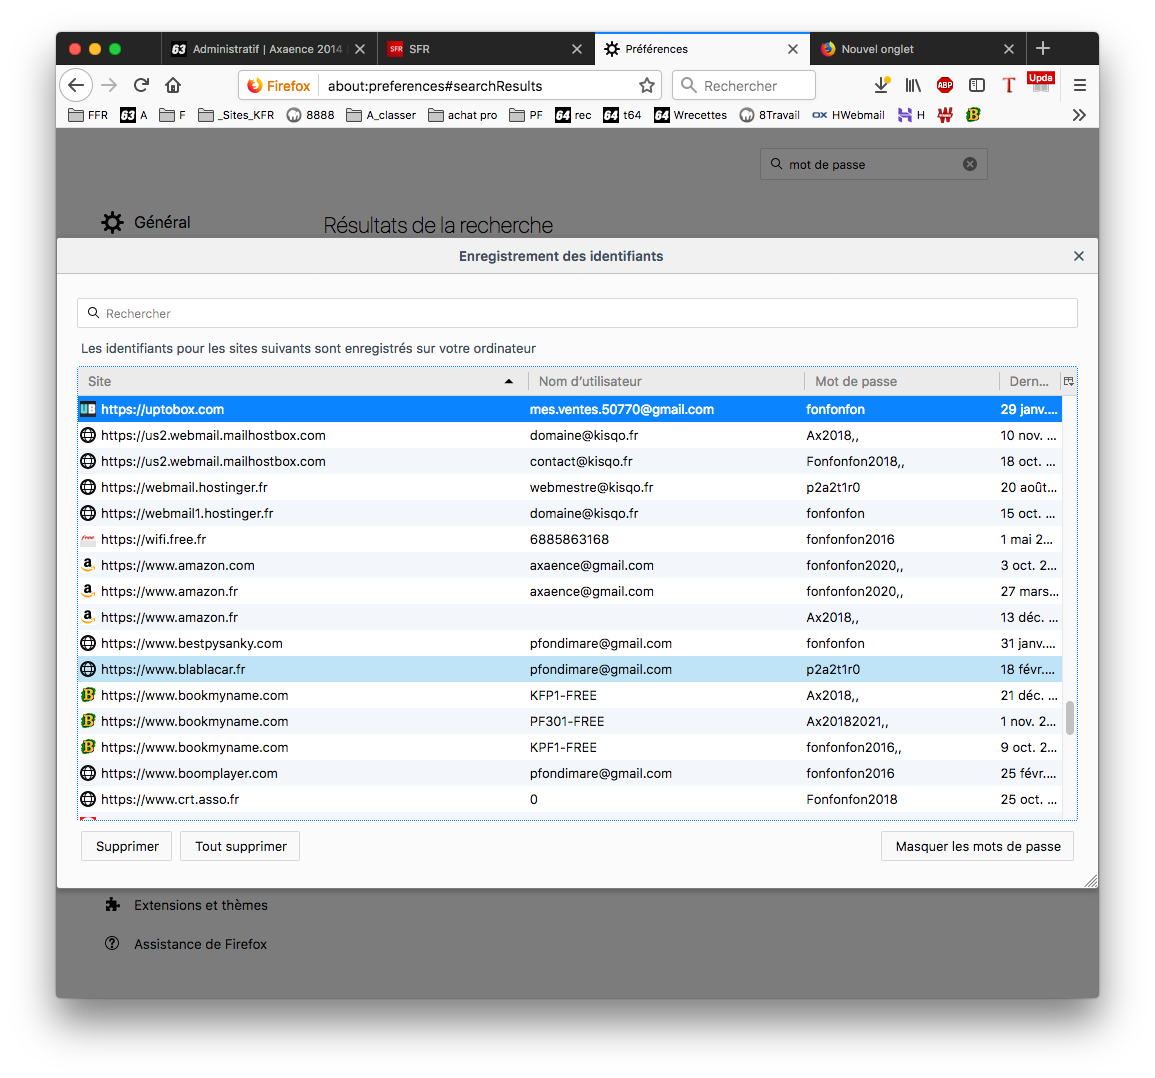Select the https://www.crt.asso.fr row
The image size is (1155, 1078).
click(x=570, y=799)
